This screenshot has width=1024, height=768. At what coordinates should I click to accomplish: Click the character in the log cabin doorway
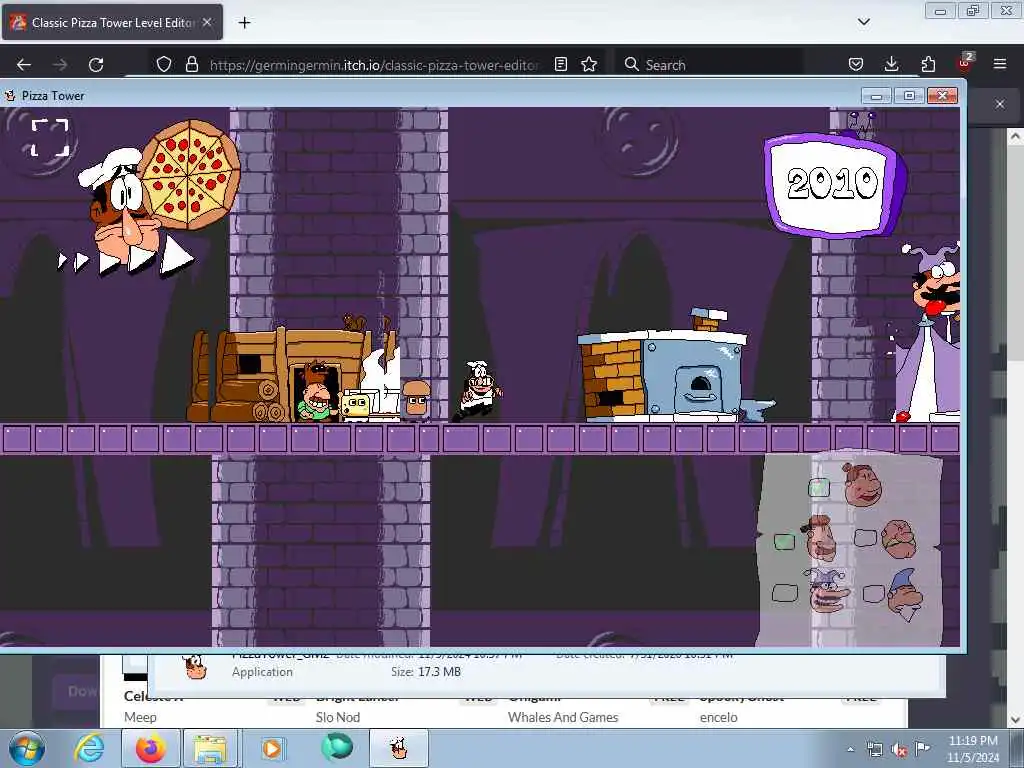click(x=316, y=394)
